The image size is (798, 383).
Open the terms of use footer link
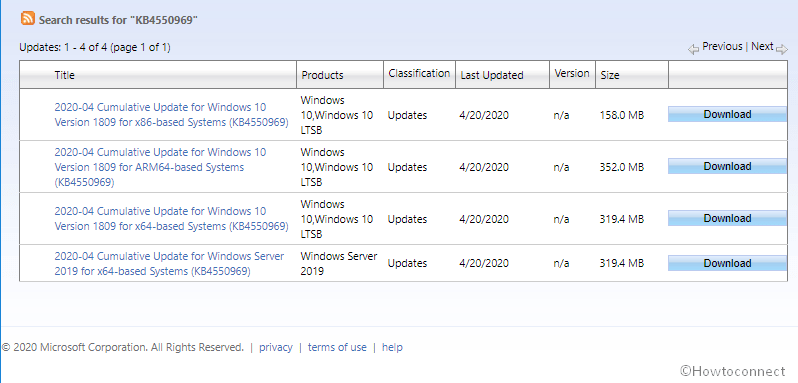(337, 347)
